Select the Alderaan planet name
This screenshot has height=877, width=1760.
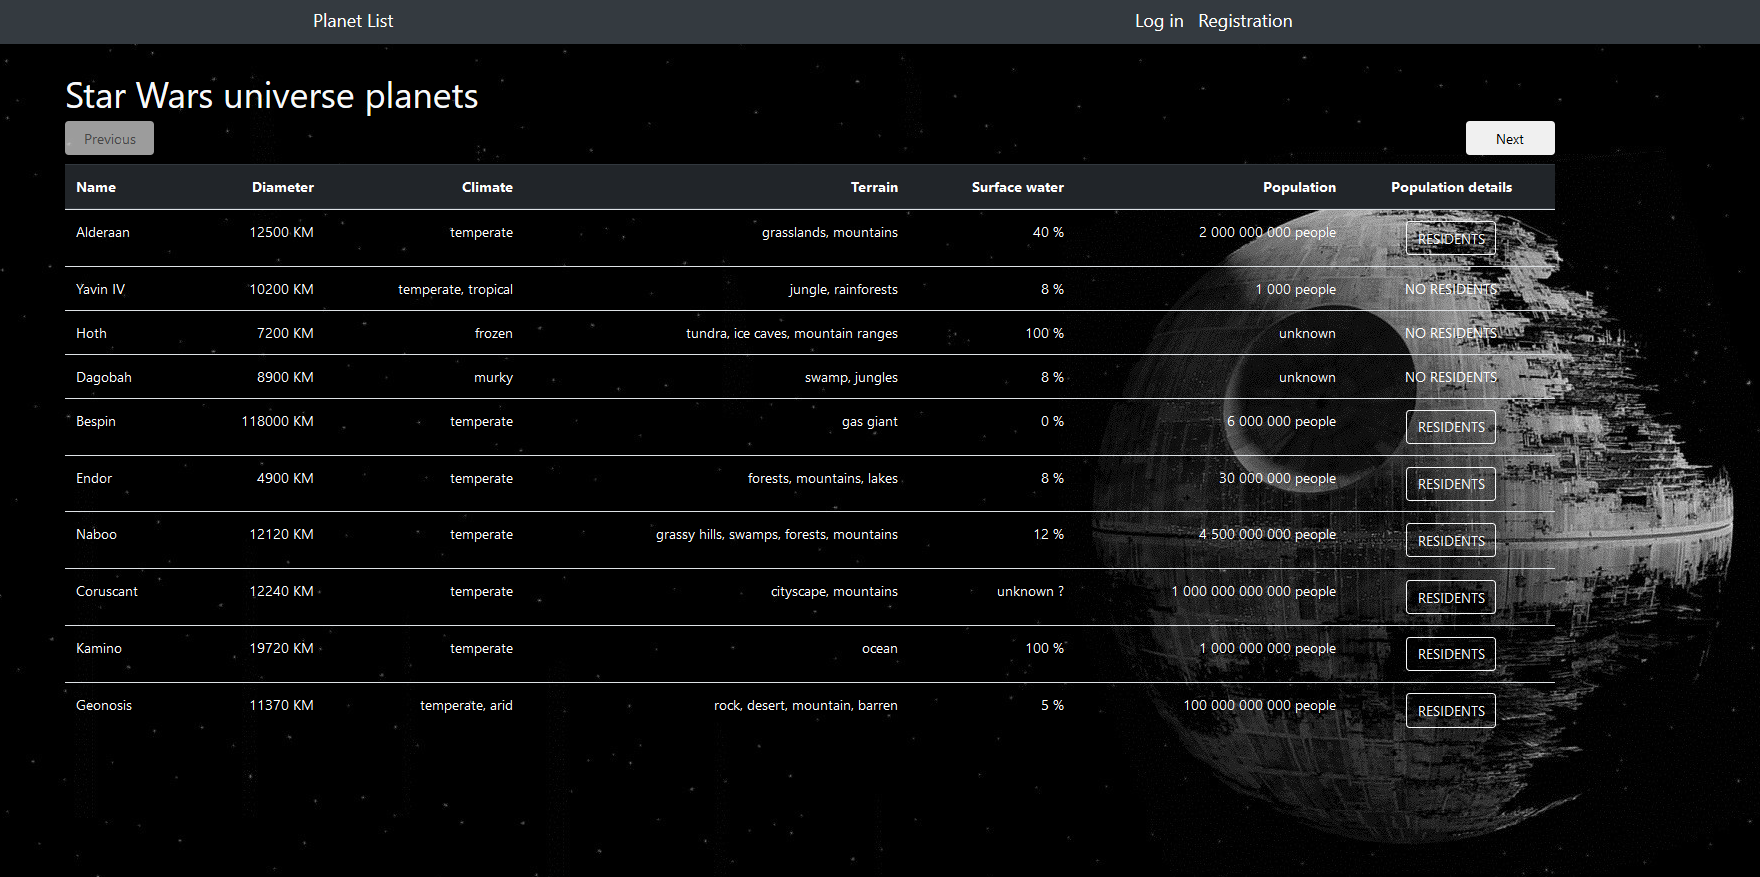coord(103,232)
